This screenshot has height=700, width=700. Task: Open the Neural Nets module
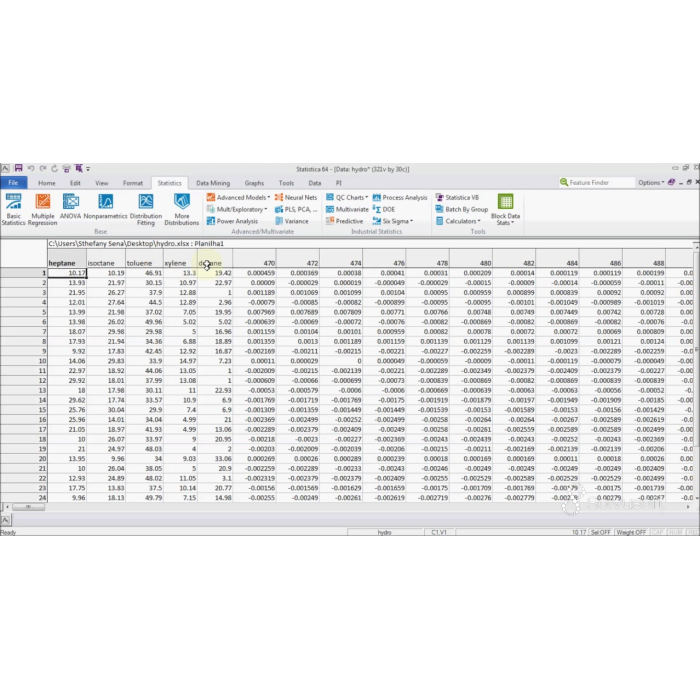pyautogui.click(x=296, y=197)
